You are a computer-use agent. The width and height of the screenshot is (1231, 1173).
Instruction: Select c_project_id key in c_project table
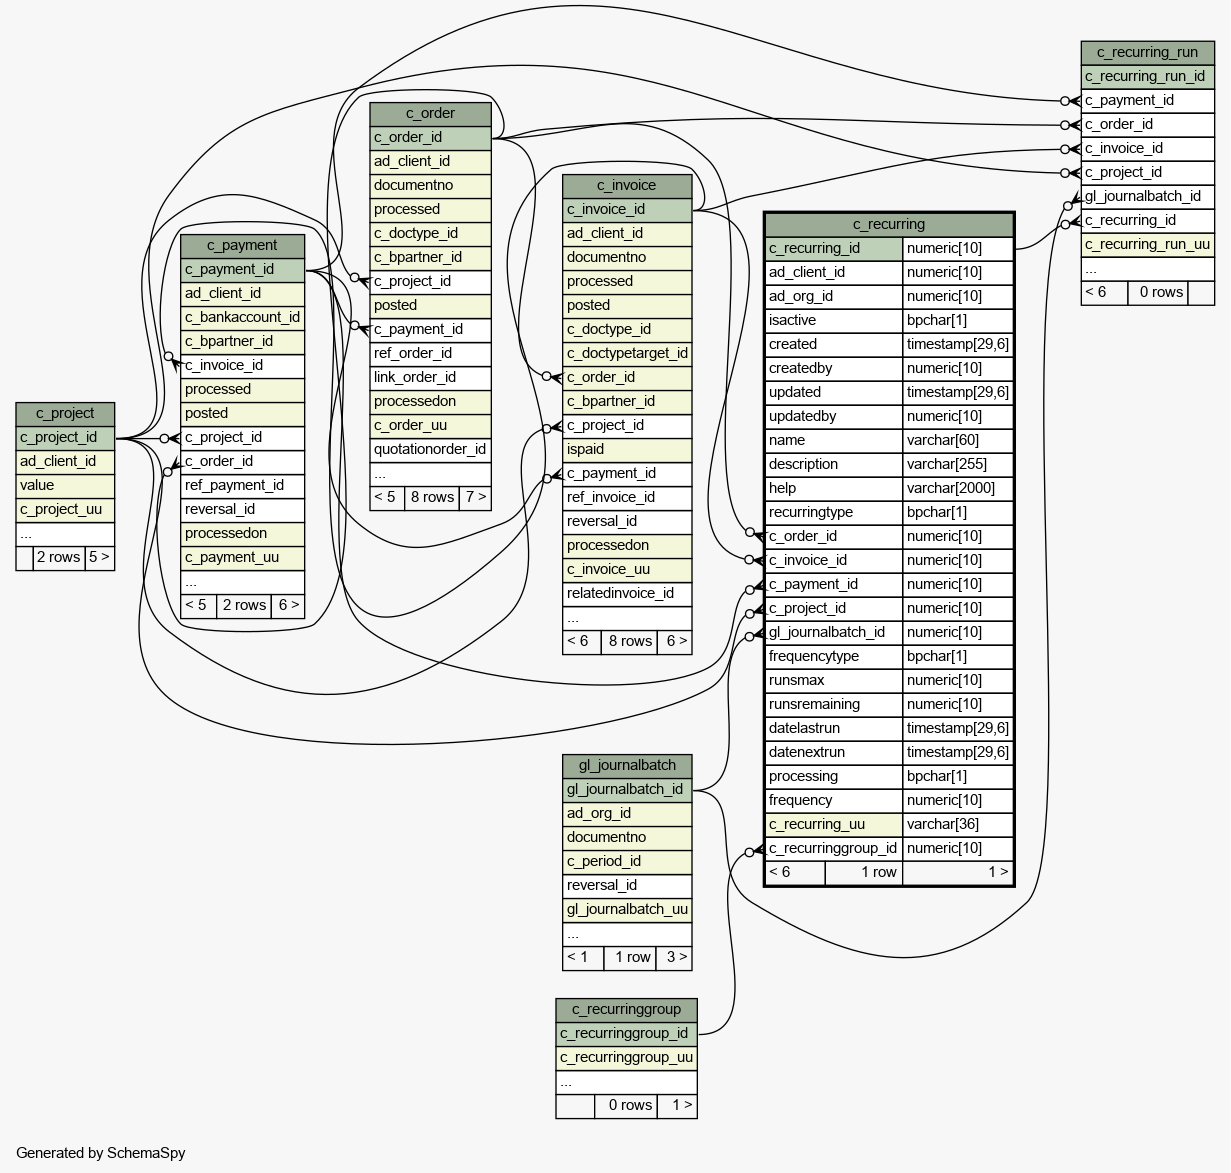pos(65,438)
